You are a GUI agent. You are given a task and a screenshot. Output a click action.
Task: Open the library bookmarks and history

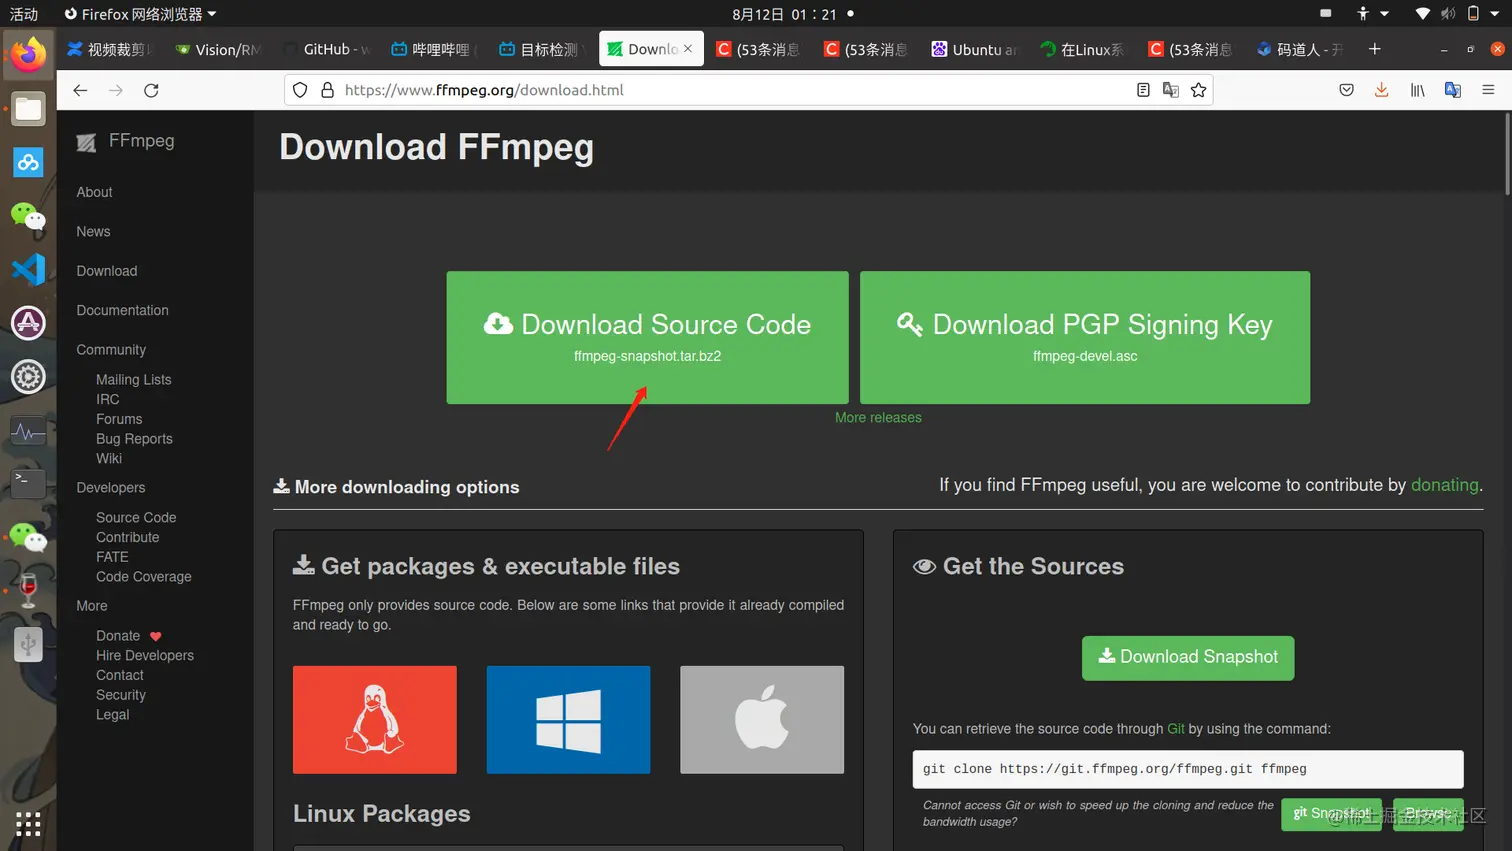[x=1418, y=90]
